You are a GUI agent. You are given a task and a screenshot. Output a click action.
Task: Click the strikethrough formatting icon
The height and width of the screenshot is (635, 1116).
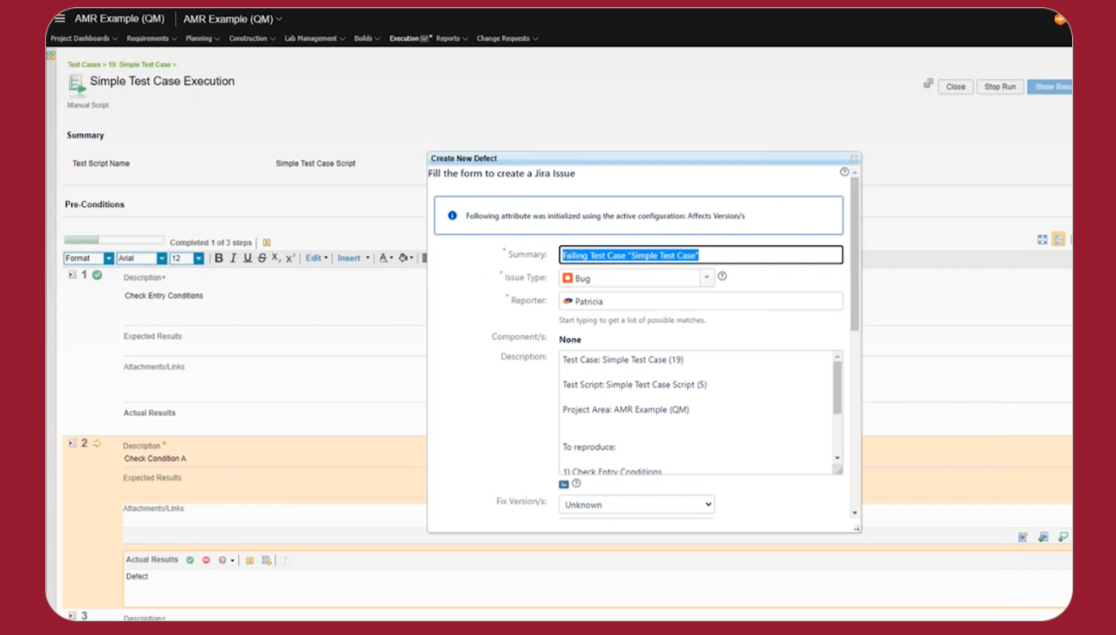[x=262, y=258]
